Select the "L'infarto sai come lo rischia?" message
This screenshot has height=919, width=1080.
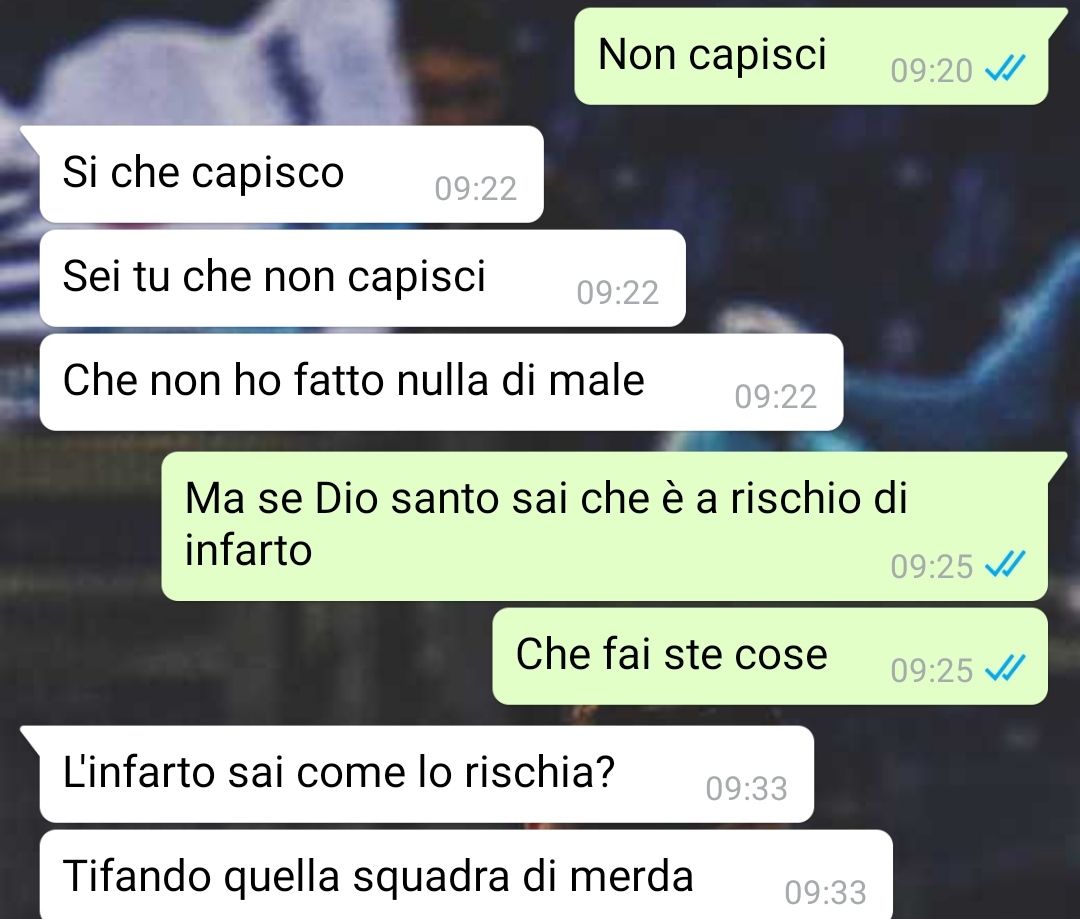[427, 774]
